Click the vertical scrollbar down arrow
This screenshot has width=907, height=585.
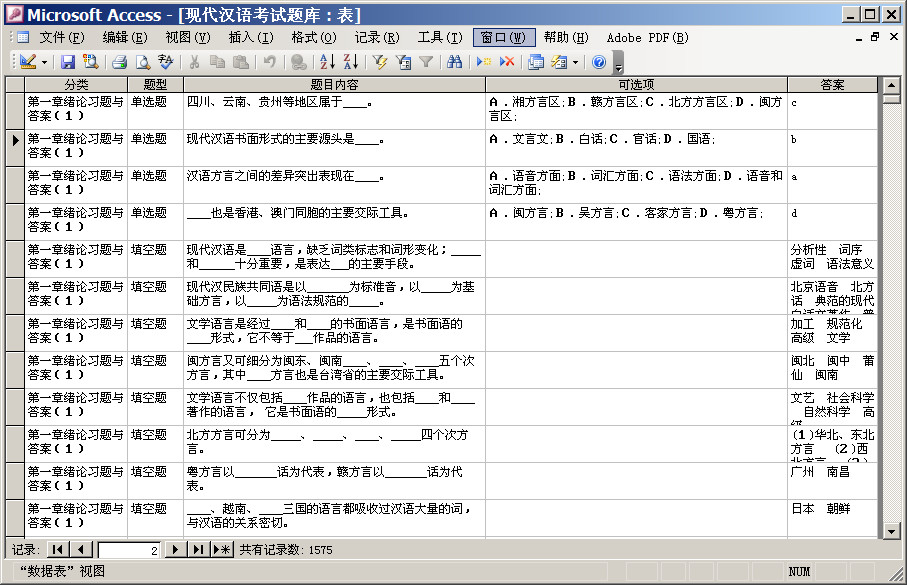(891, 531)
